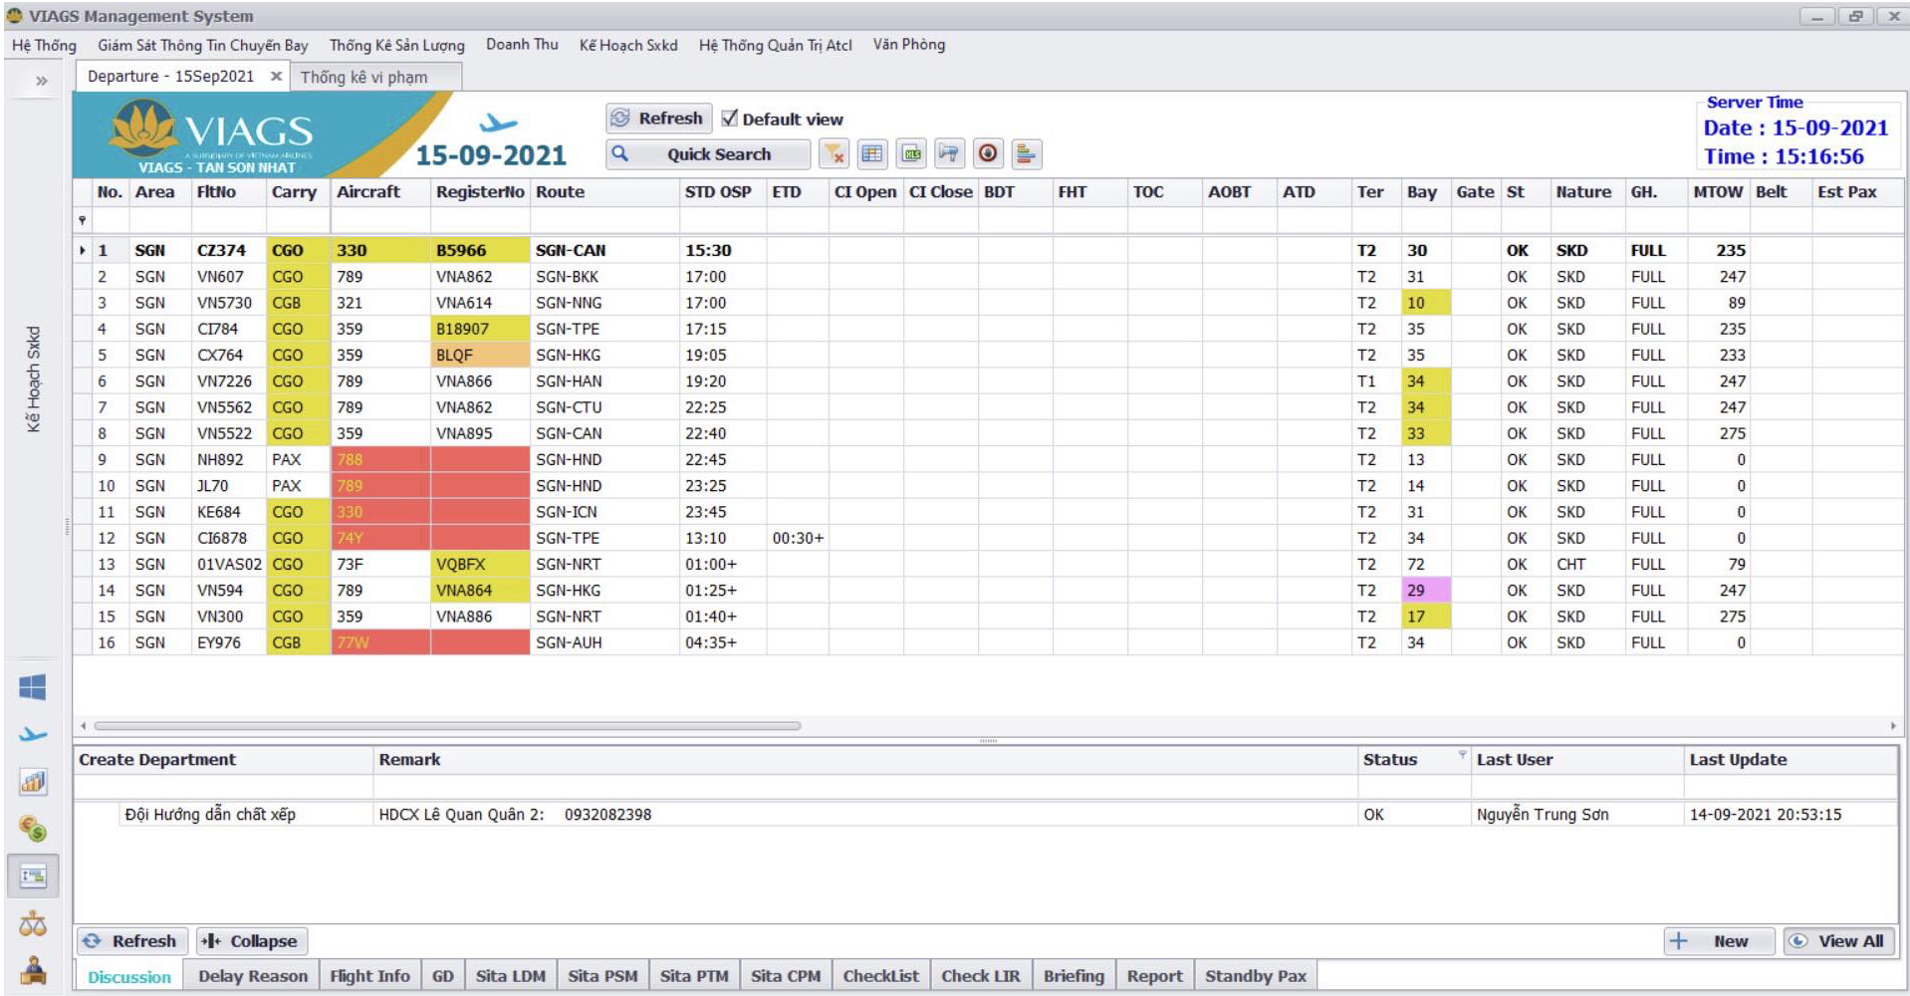Click Status column filter icon
Image resolution: width=1910 pixels, height=996 pixels.
tap(1462, 755)
